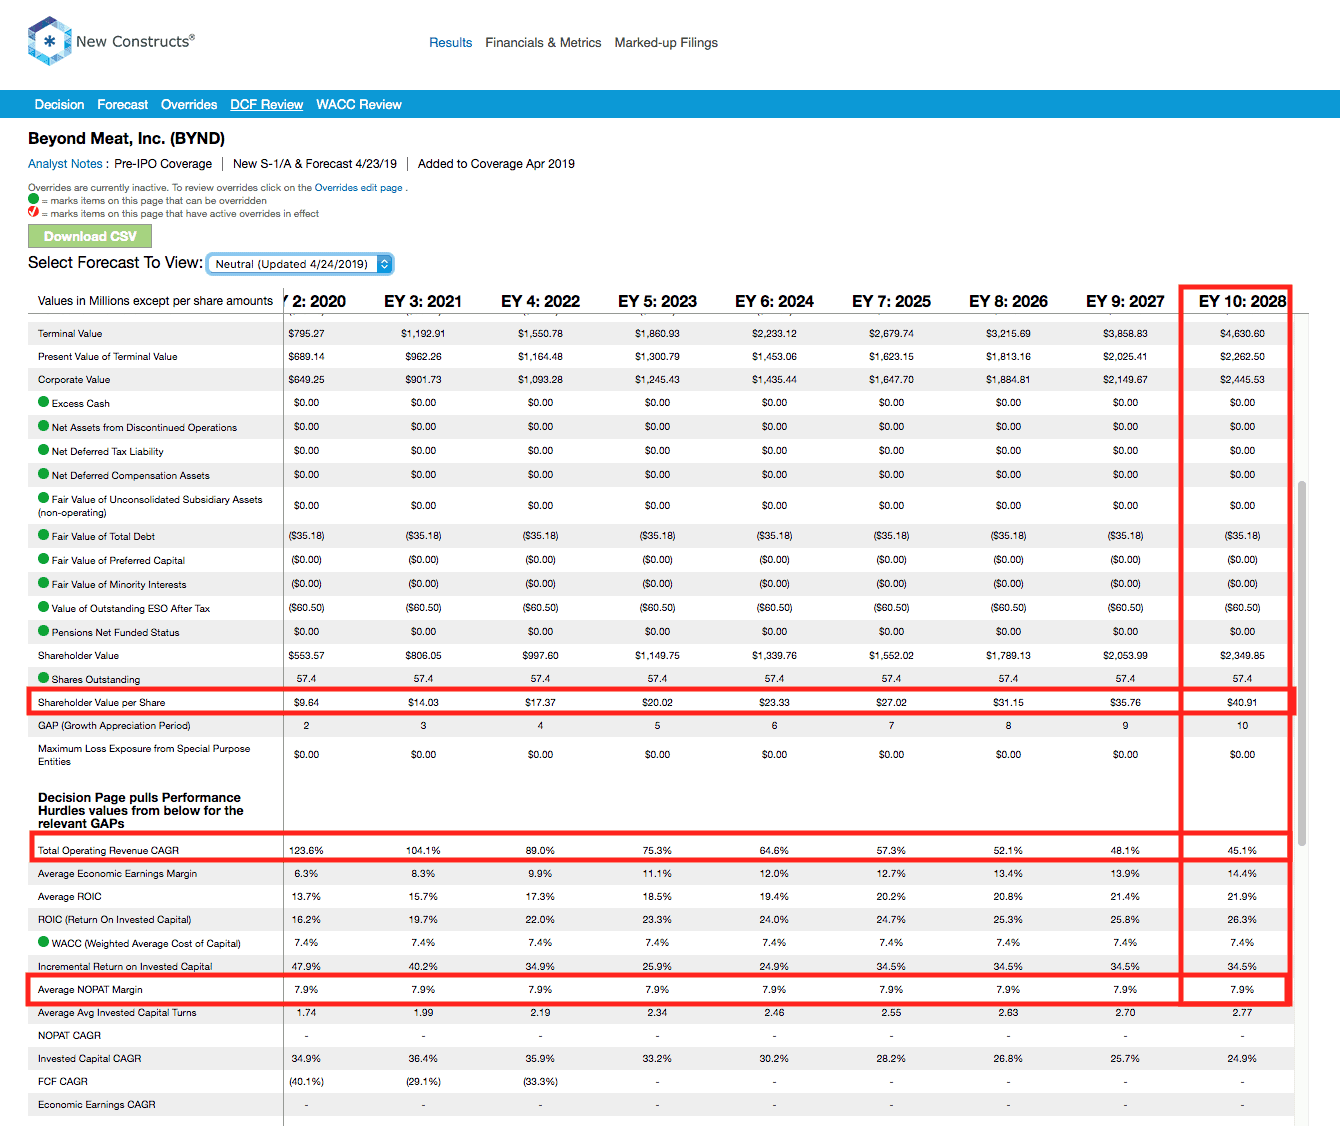
Task: Click the green override dot beside Excess Cash
Action: point(43,402)
